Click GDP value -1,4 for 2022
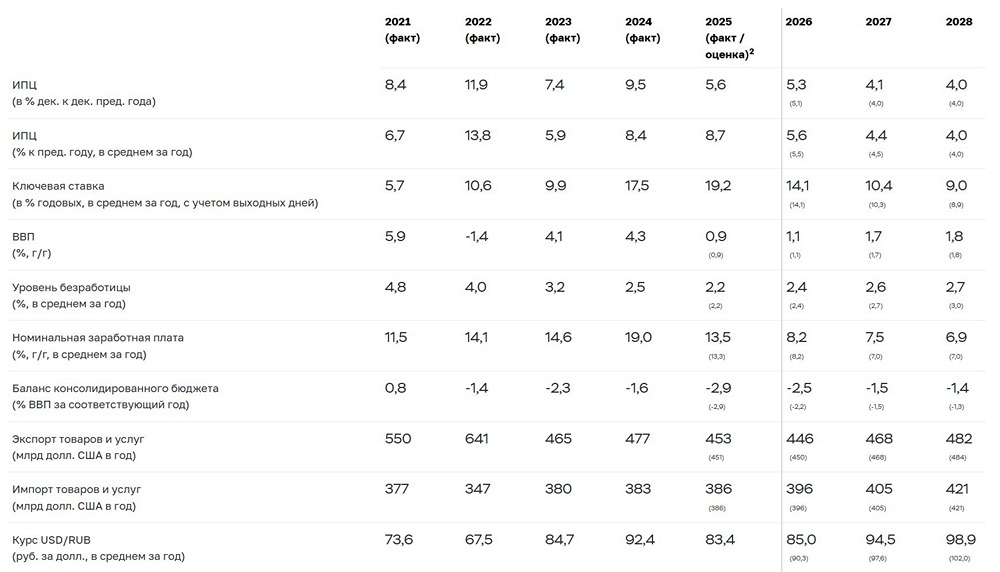1000x572 pixels. click(x=476, y=236)
